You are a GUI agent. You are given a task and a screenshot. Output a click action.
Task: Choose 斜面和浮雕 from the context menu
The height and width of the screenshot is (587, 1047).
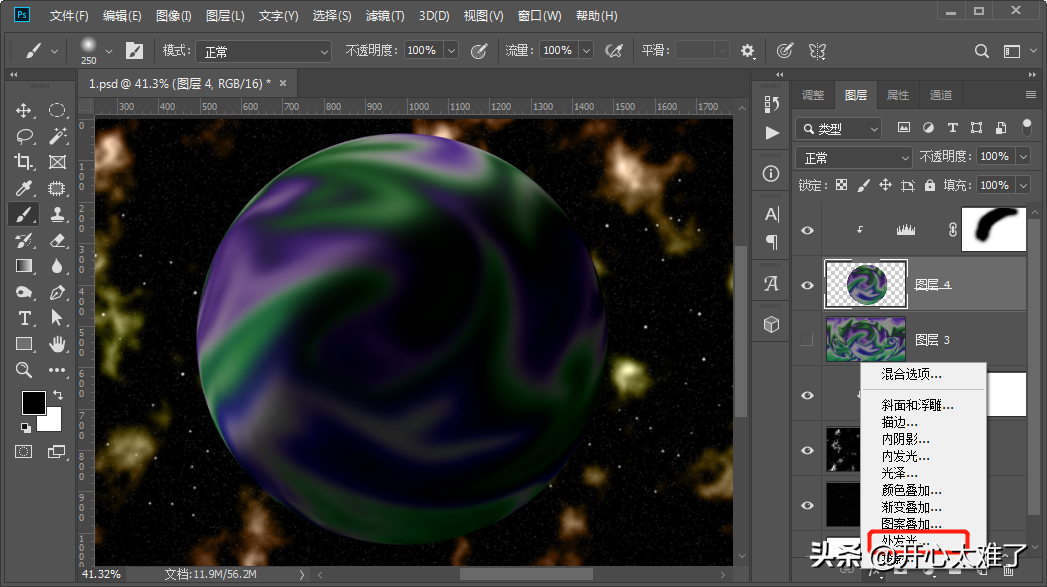coord(917,406)
